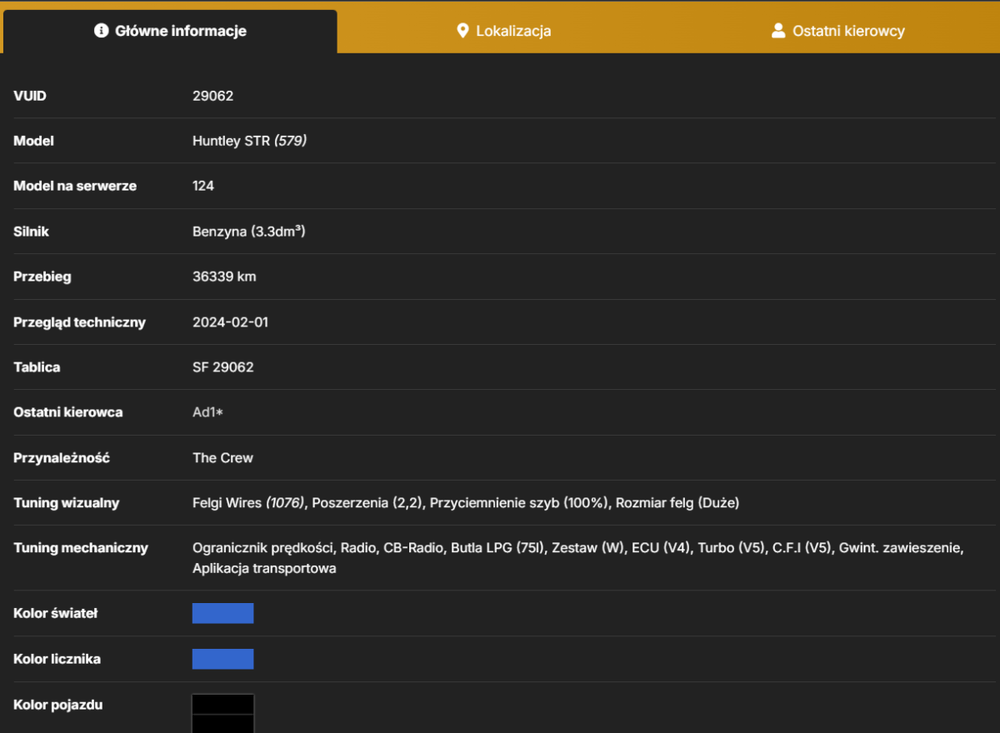The image size is (1000, 733).
Task: Click the Ogranicznik prędkości mechanical tuning text
Action: pyautogui.click(x=263, y=548)
